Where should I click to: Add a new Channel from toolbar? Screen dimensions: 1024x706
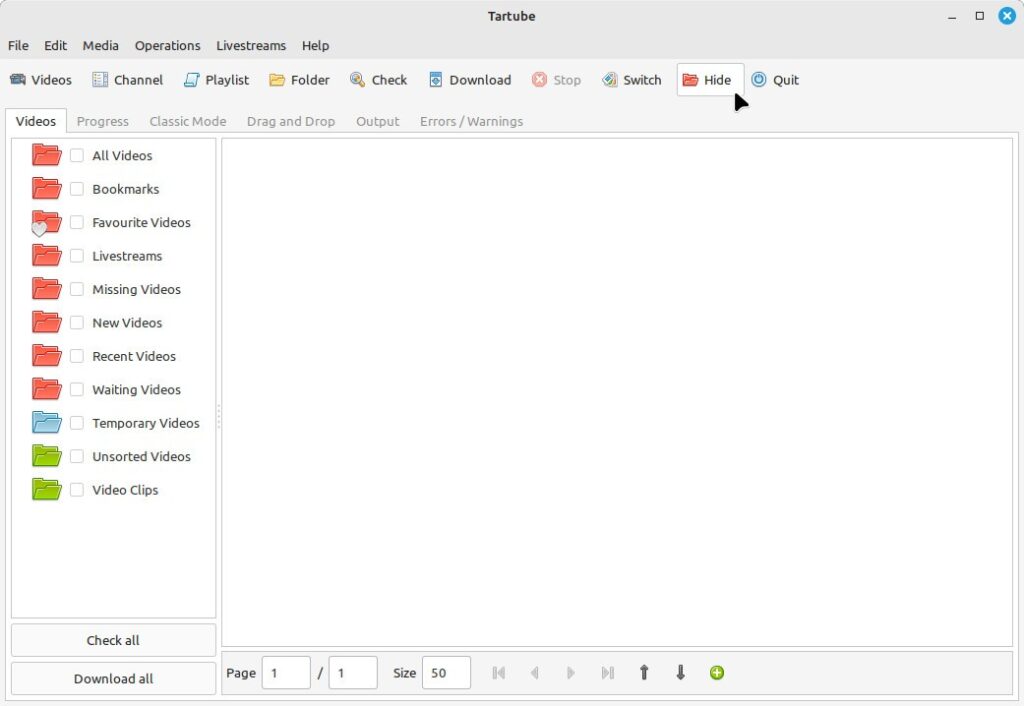128,80
